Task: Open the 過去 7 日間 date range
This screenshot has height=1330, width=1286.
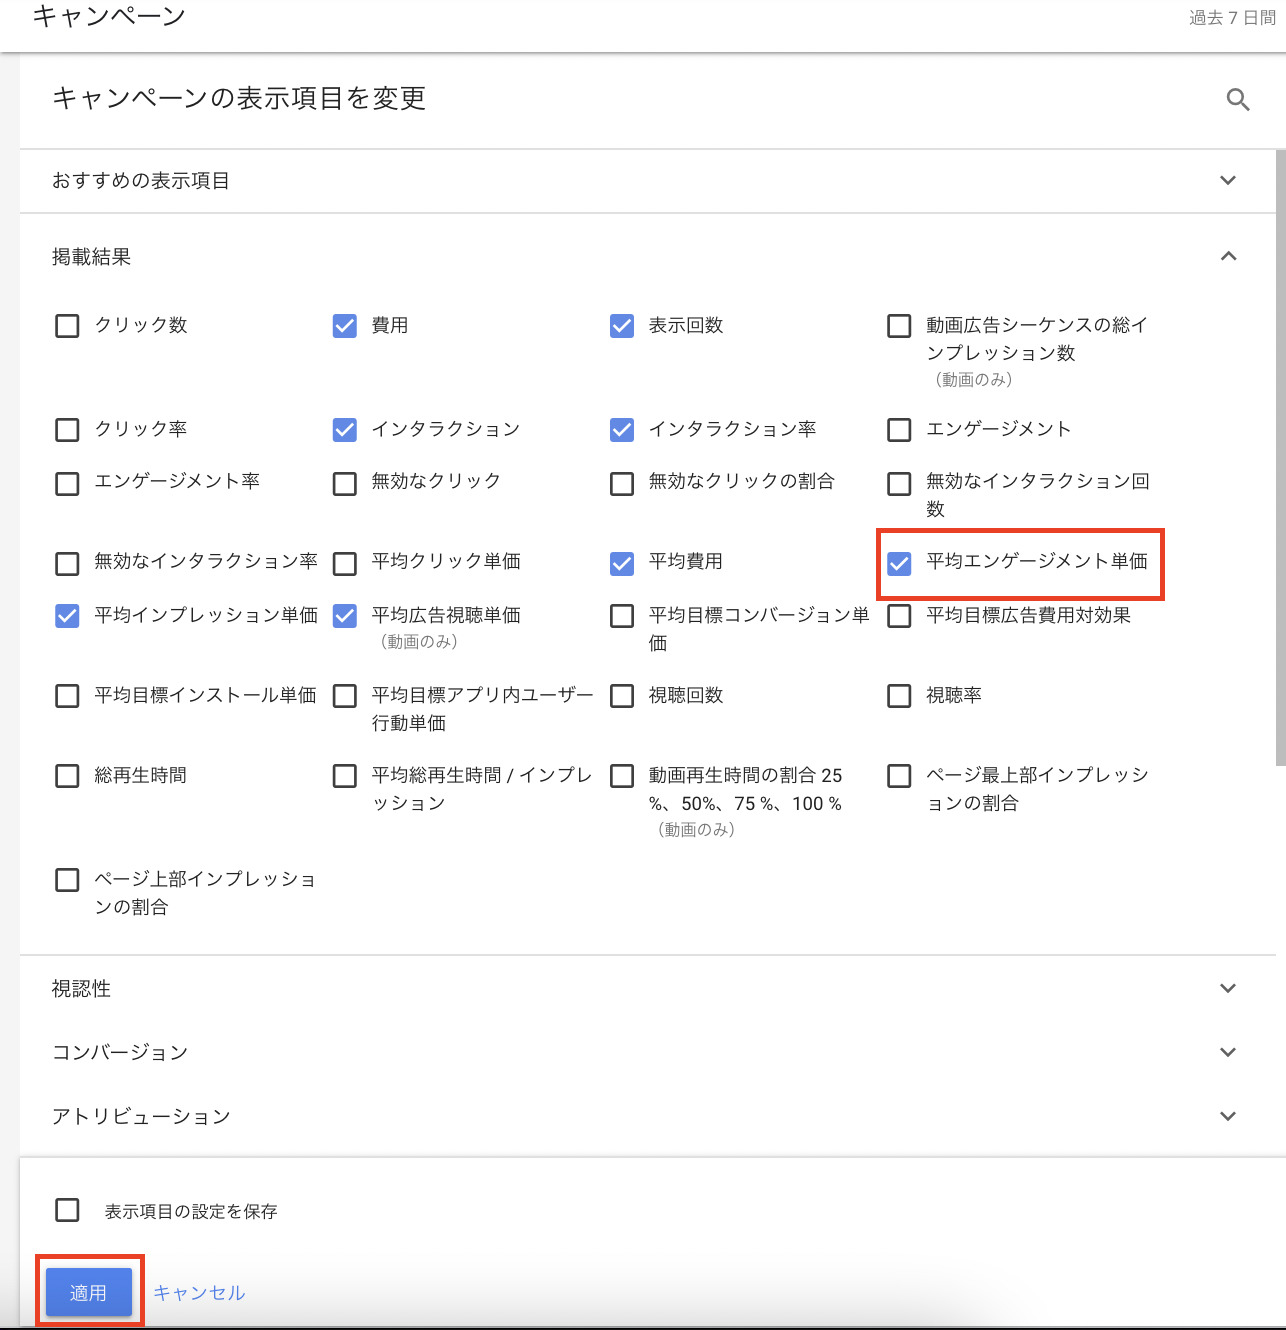Action: coord(1231,18)
